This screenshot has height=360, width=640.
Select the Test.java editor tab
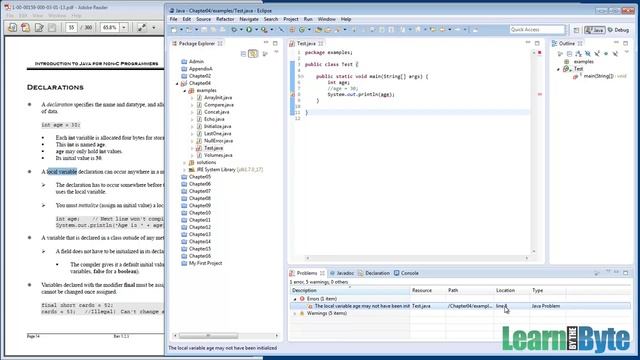pos(305,43)
